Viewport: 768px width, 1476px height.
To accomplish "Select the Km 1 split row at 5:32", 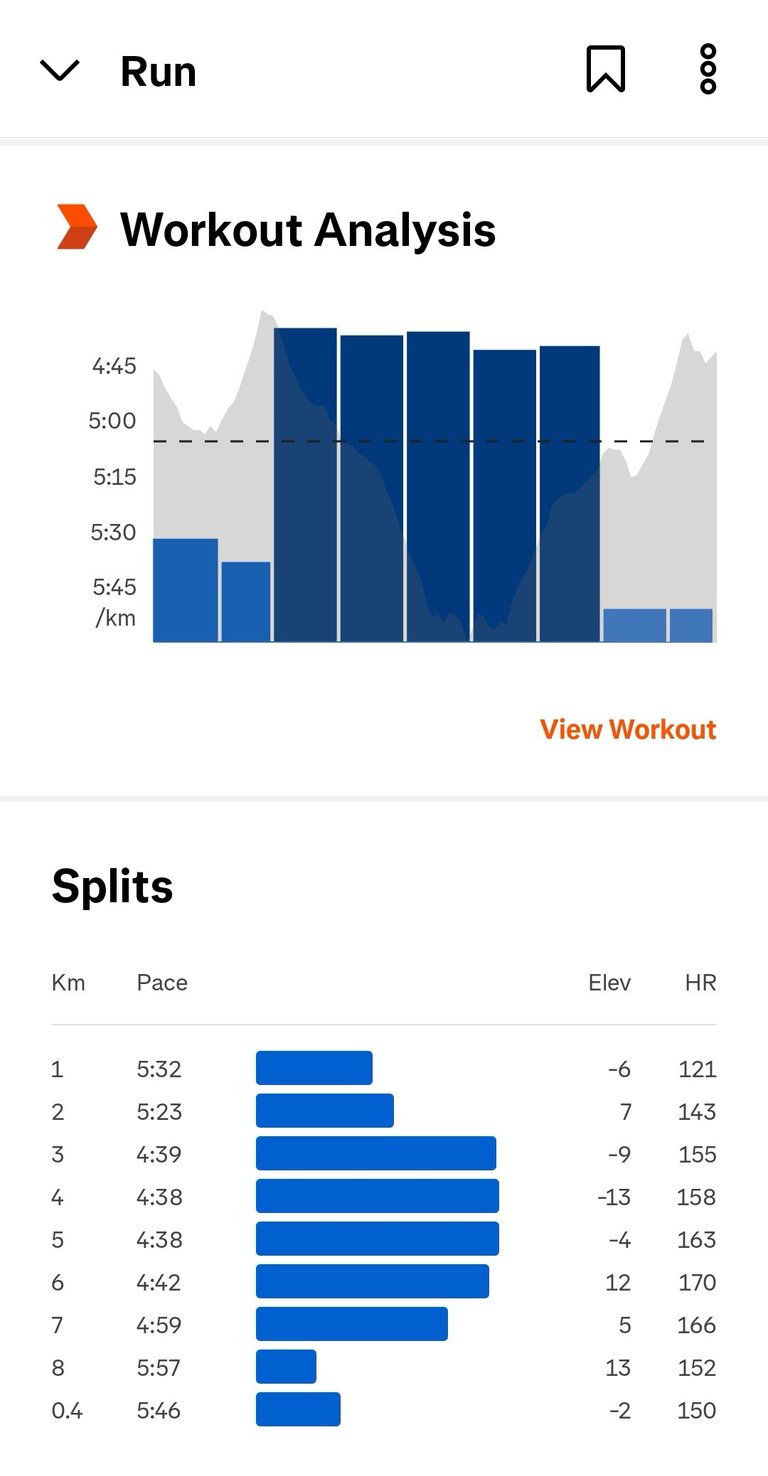I will coord(384,1068).
